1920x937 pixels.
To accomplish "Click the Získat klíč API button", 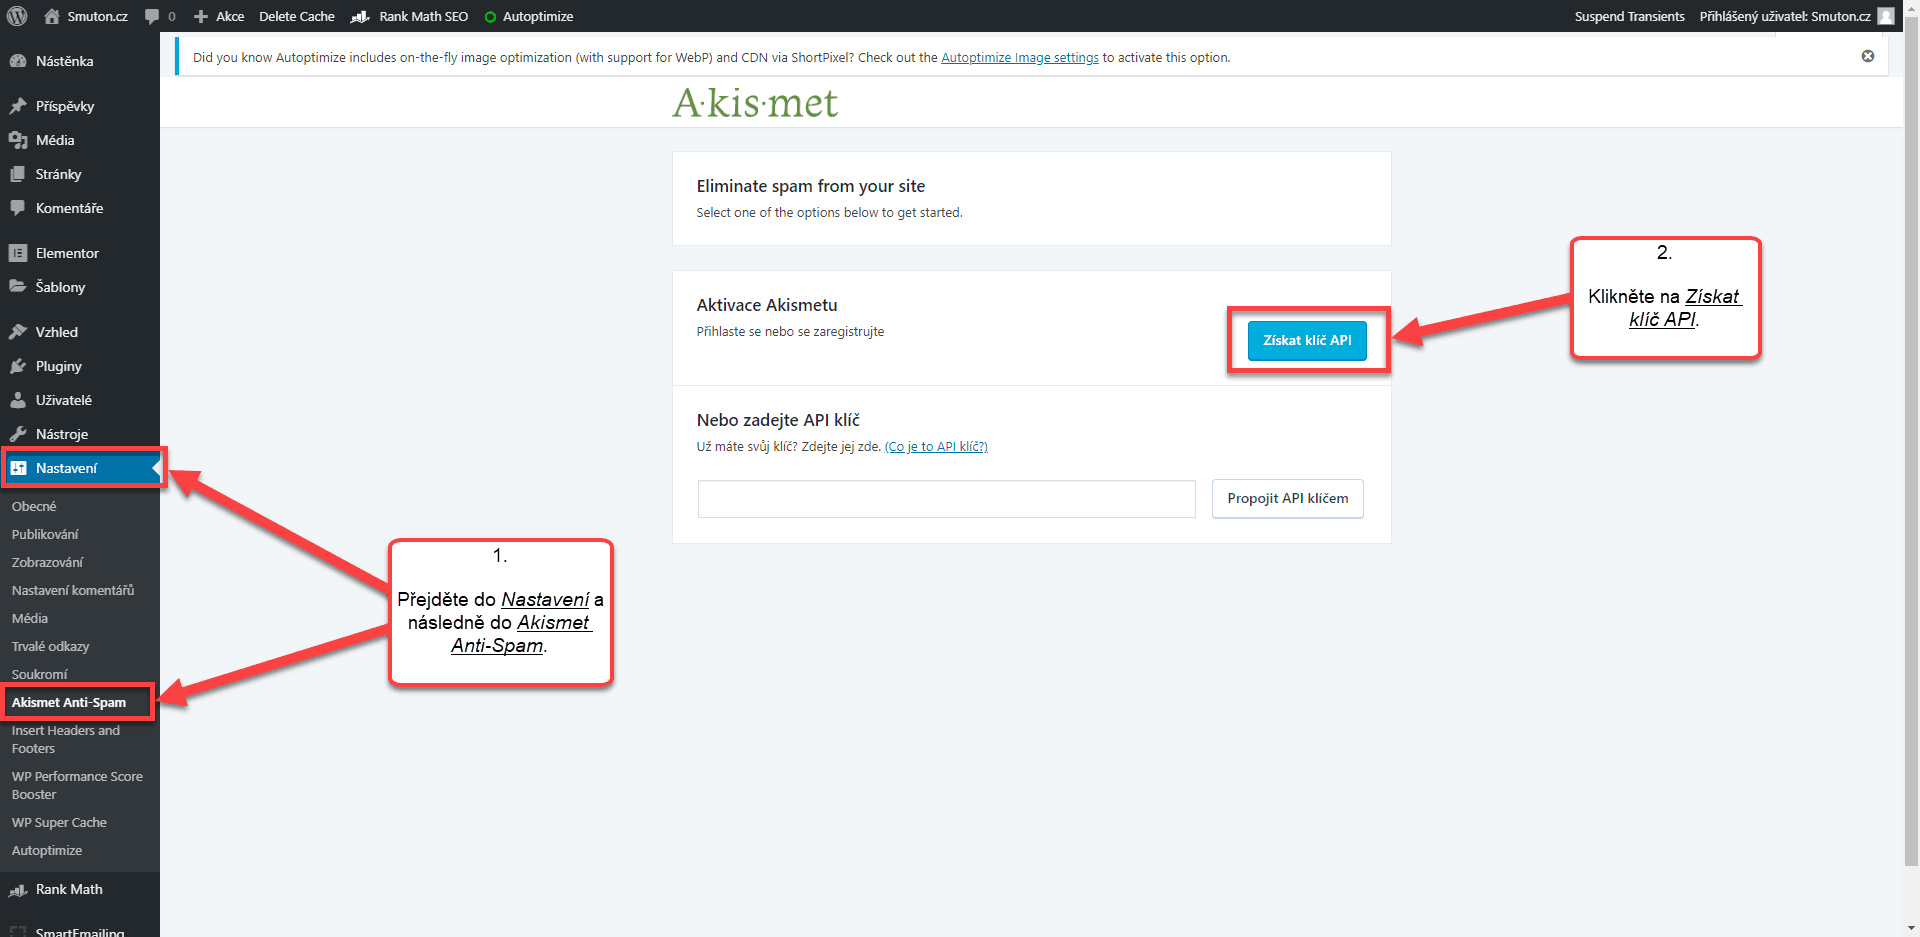I will click(x=1307, y=340).
